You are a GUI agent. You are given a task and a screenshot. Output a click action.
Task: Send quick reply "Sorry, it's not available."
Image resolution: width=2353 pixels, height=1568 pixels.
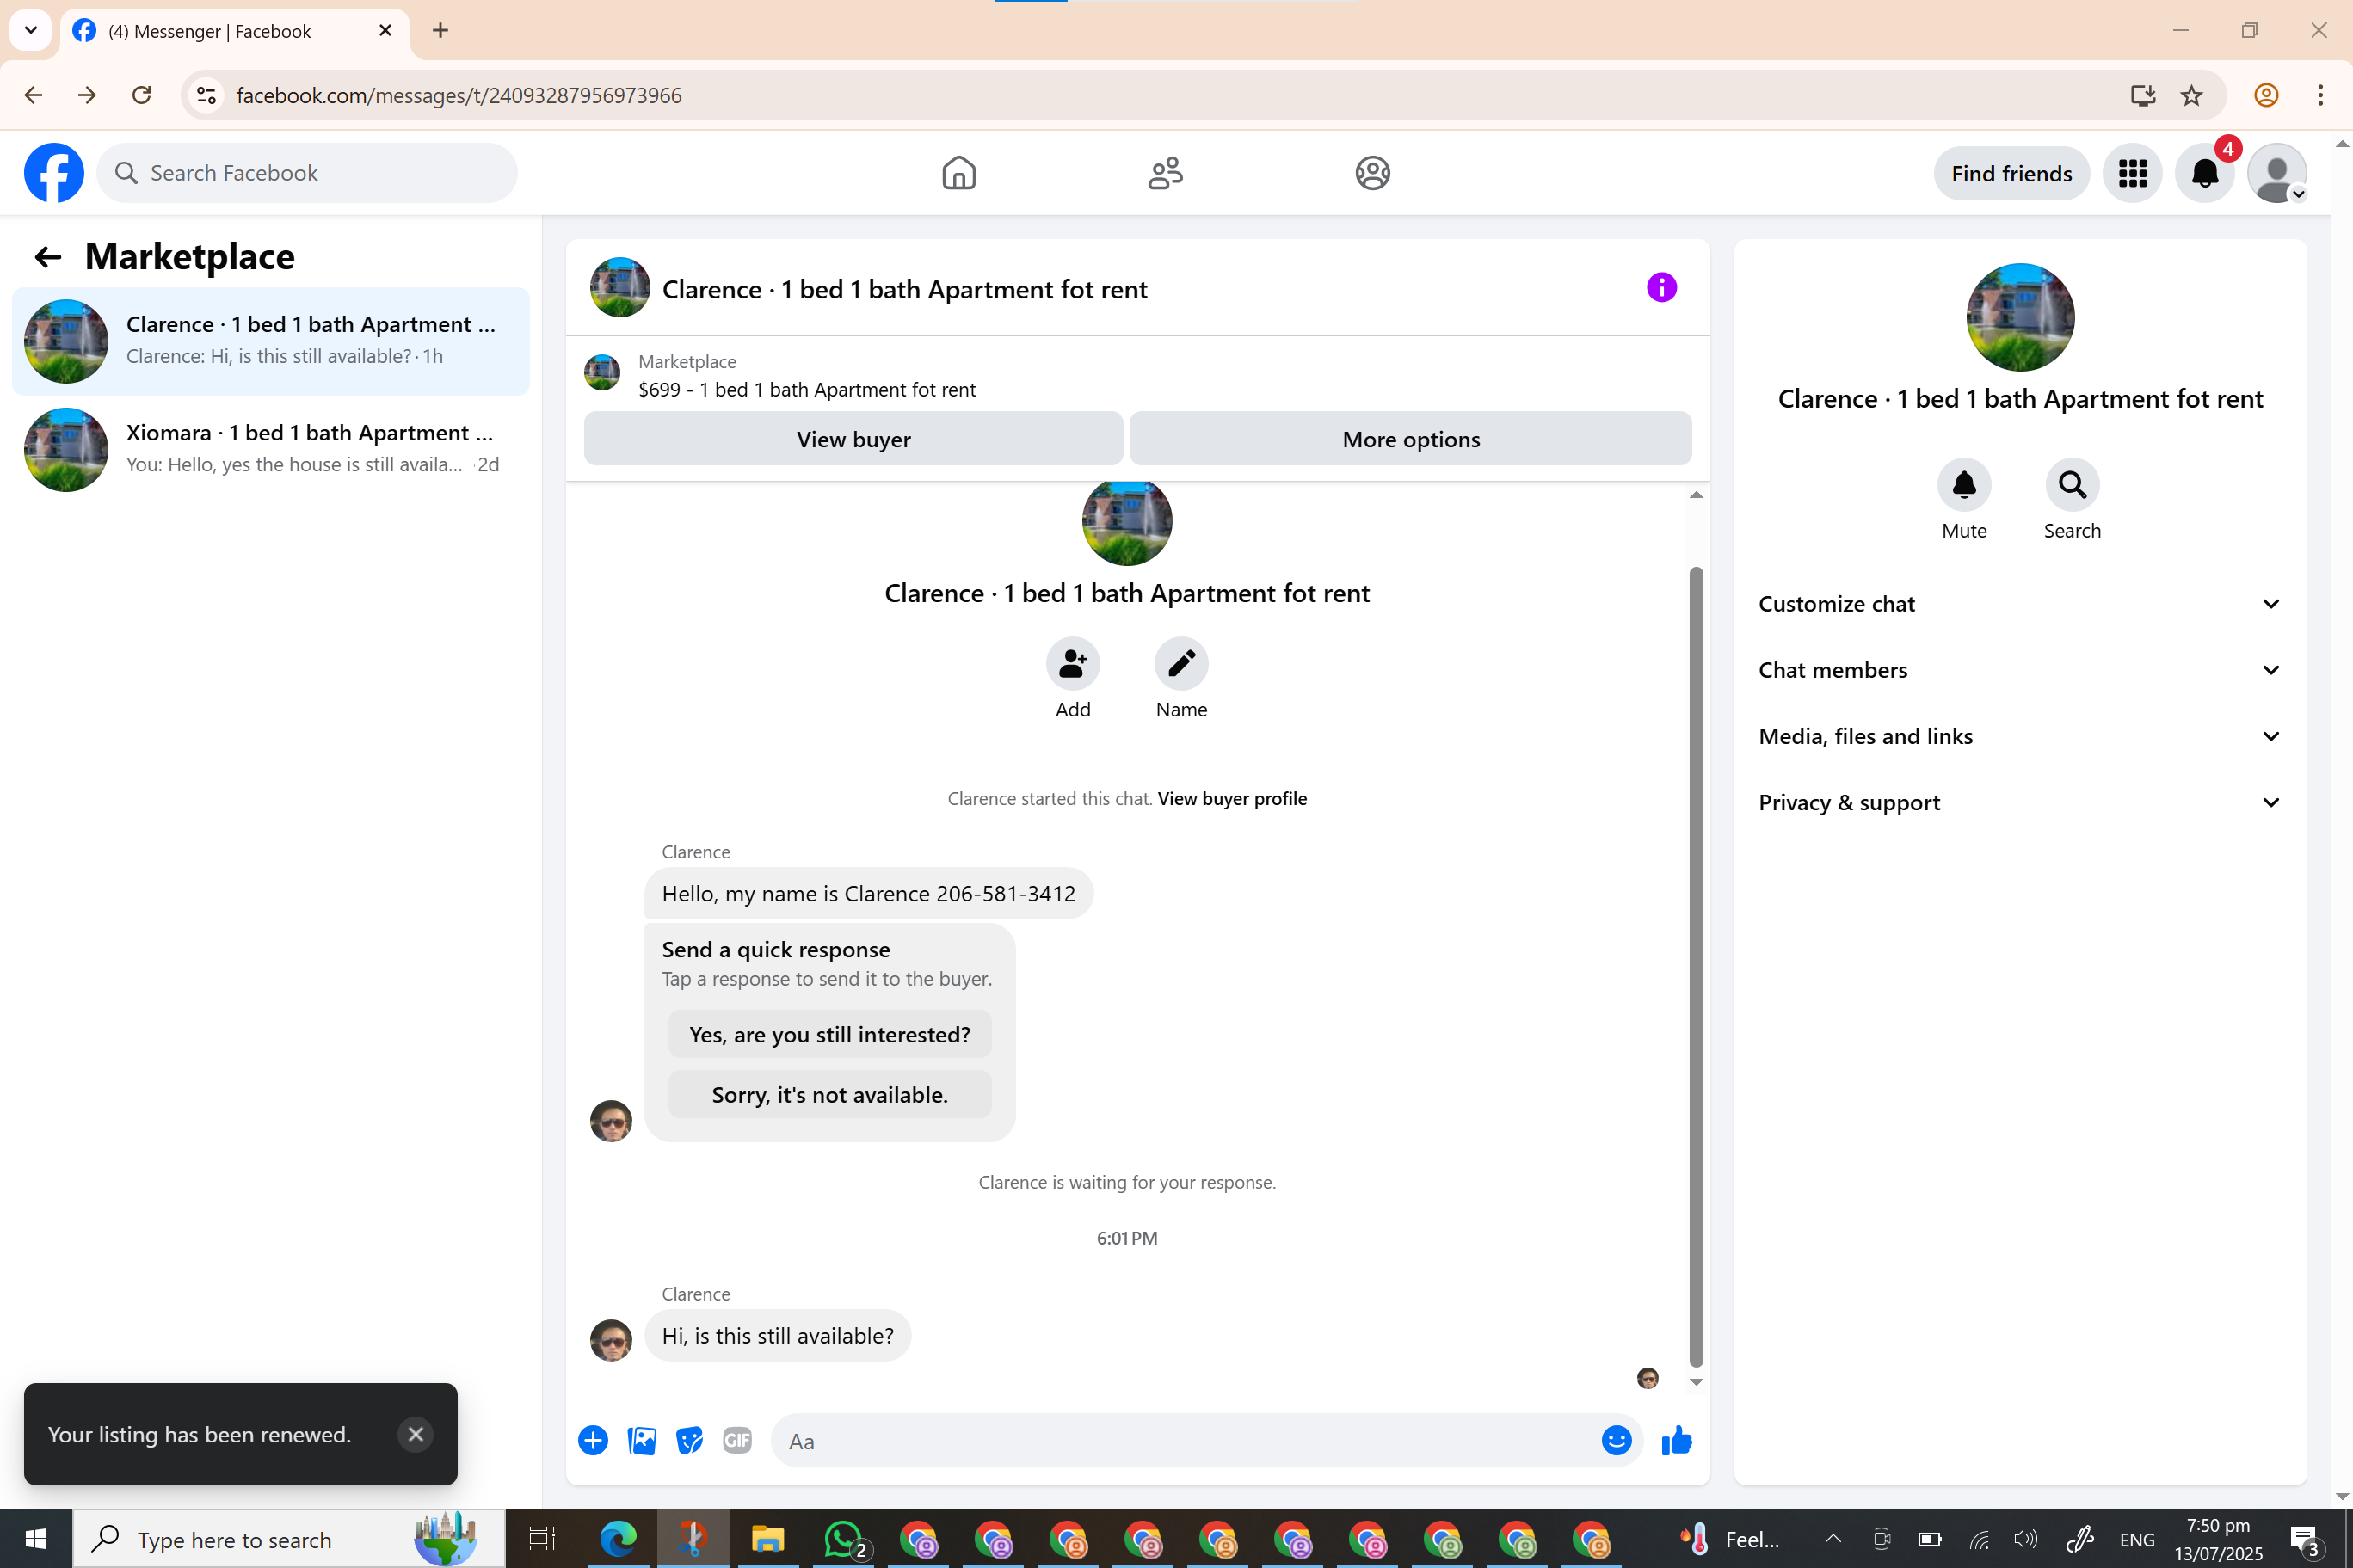(x=829, y=1095)
